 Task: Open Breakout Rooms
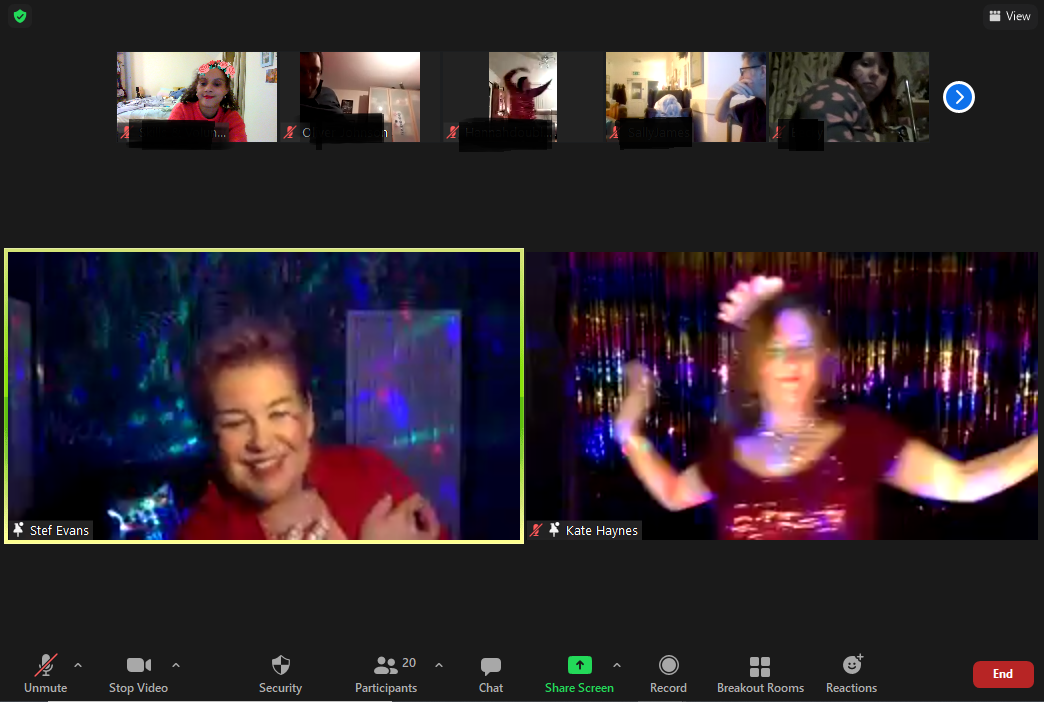click(x=760, y=674)
